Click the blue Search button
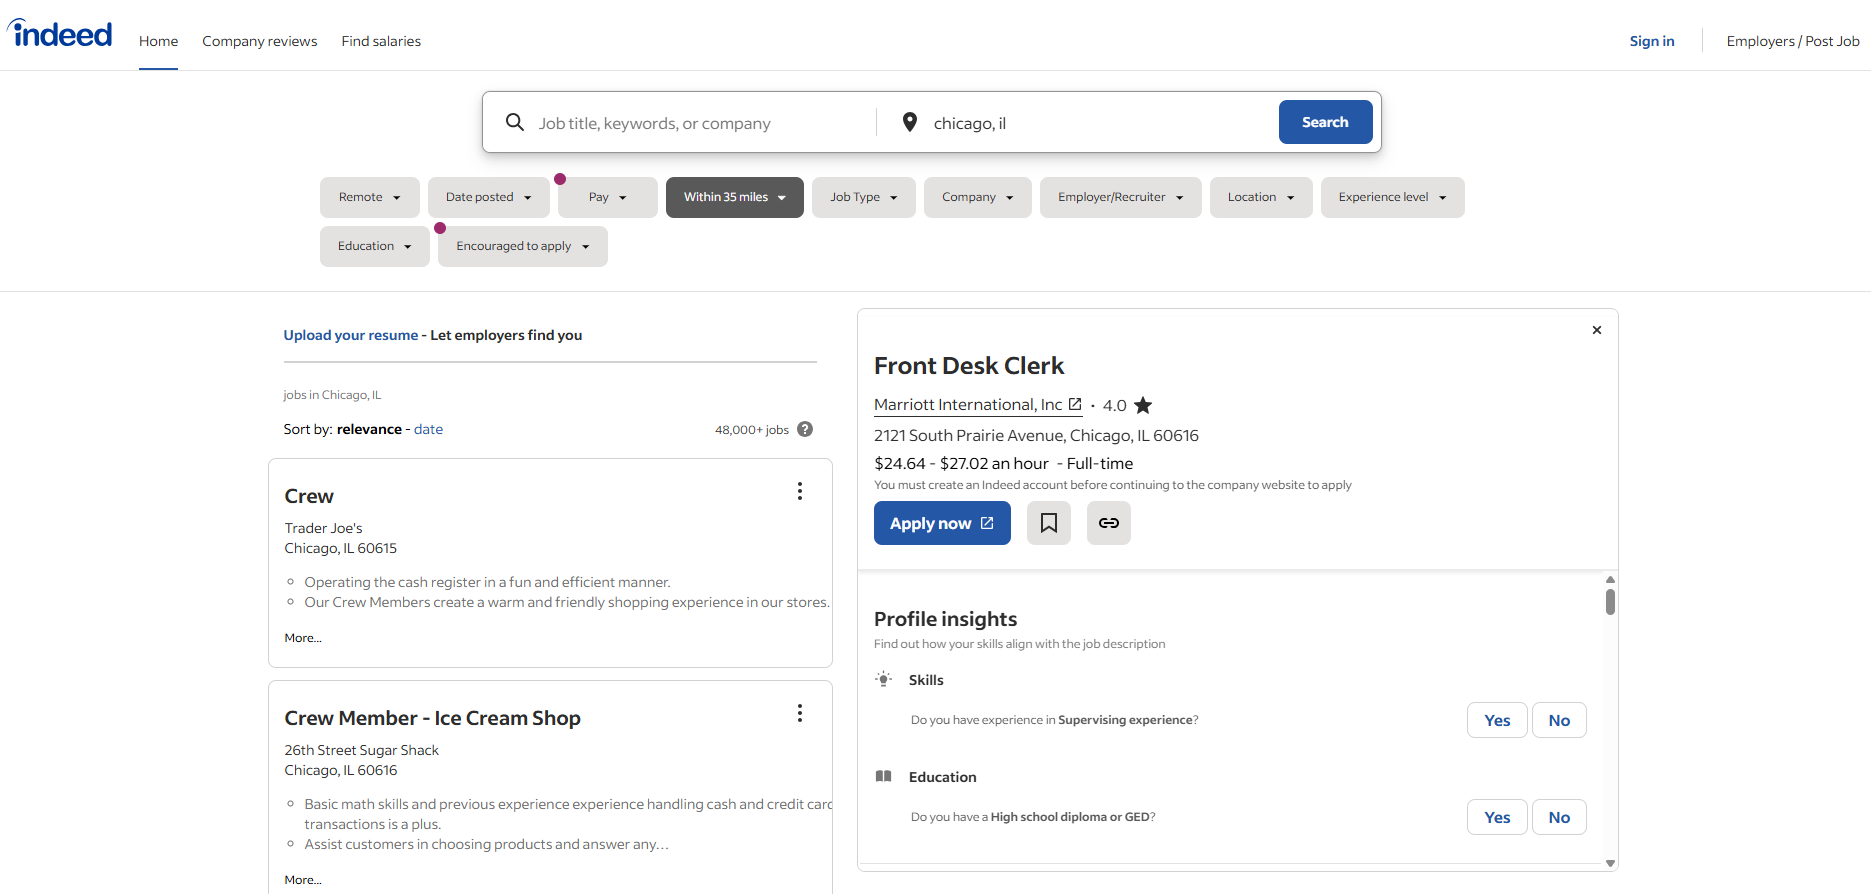This screenshot has height=894, width=1871. 1325,122
